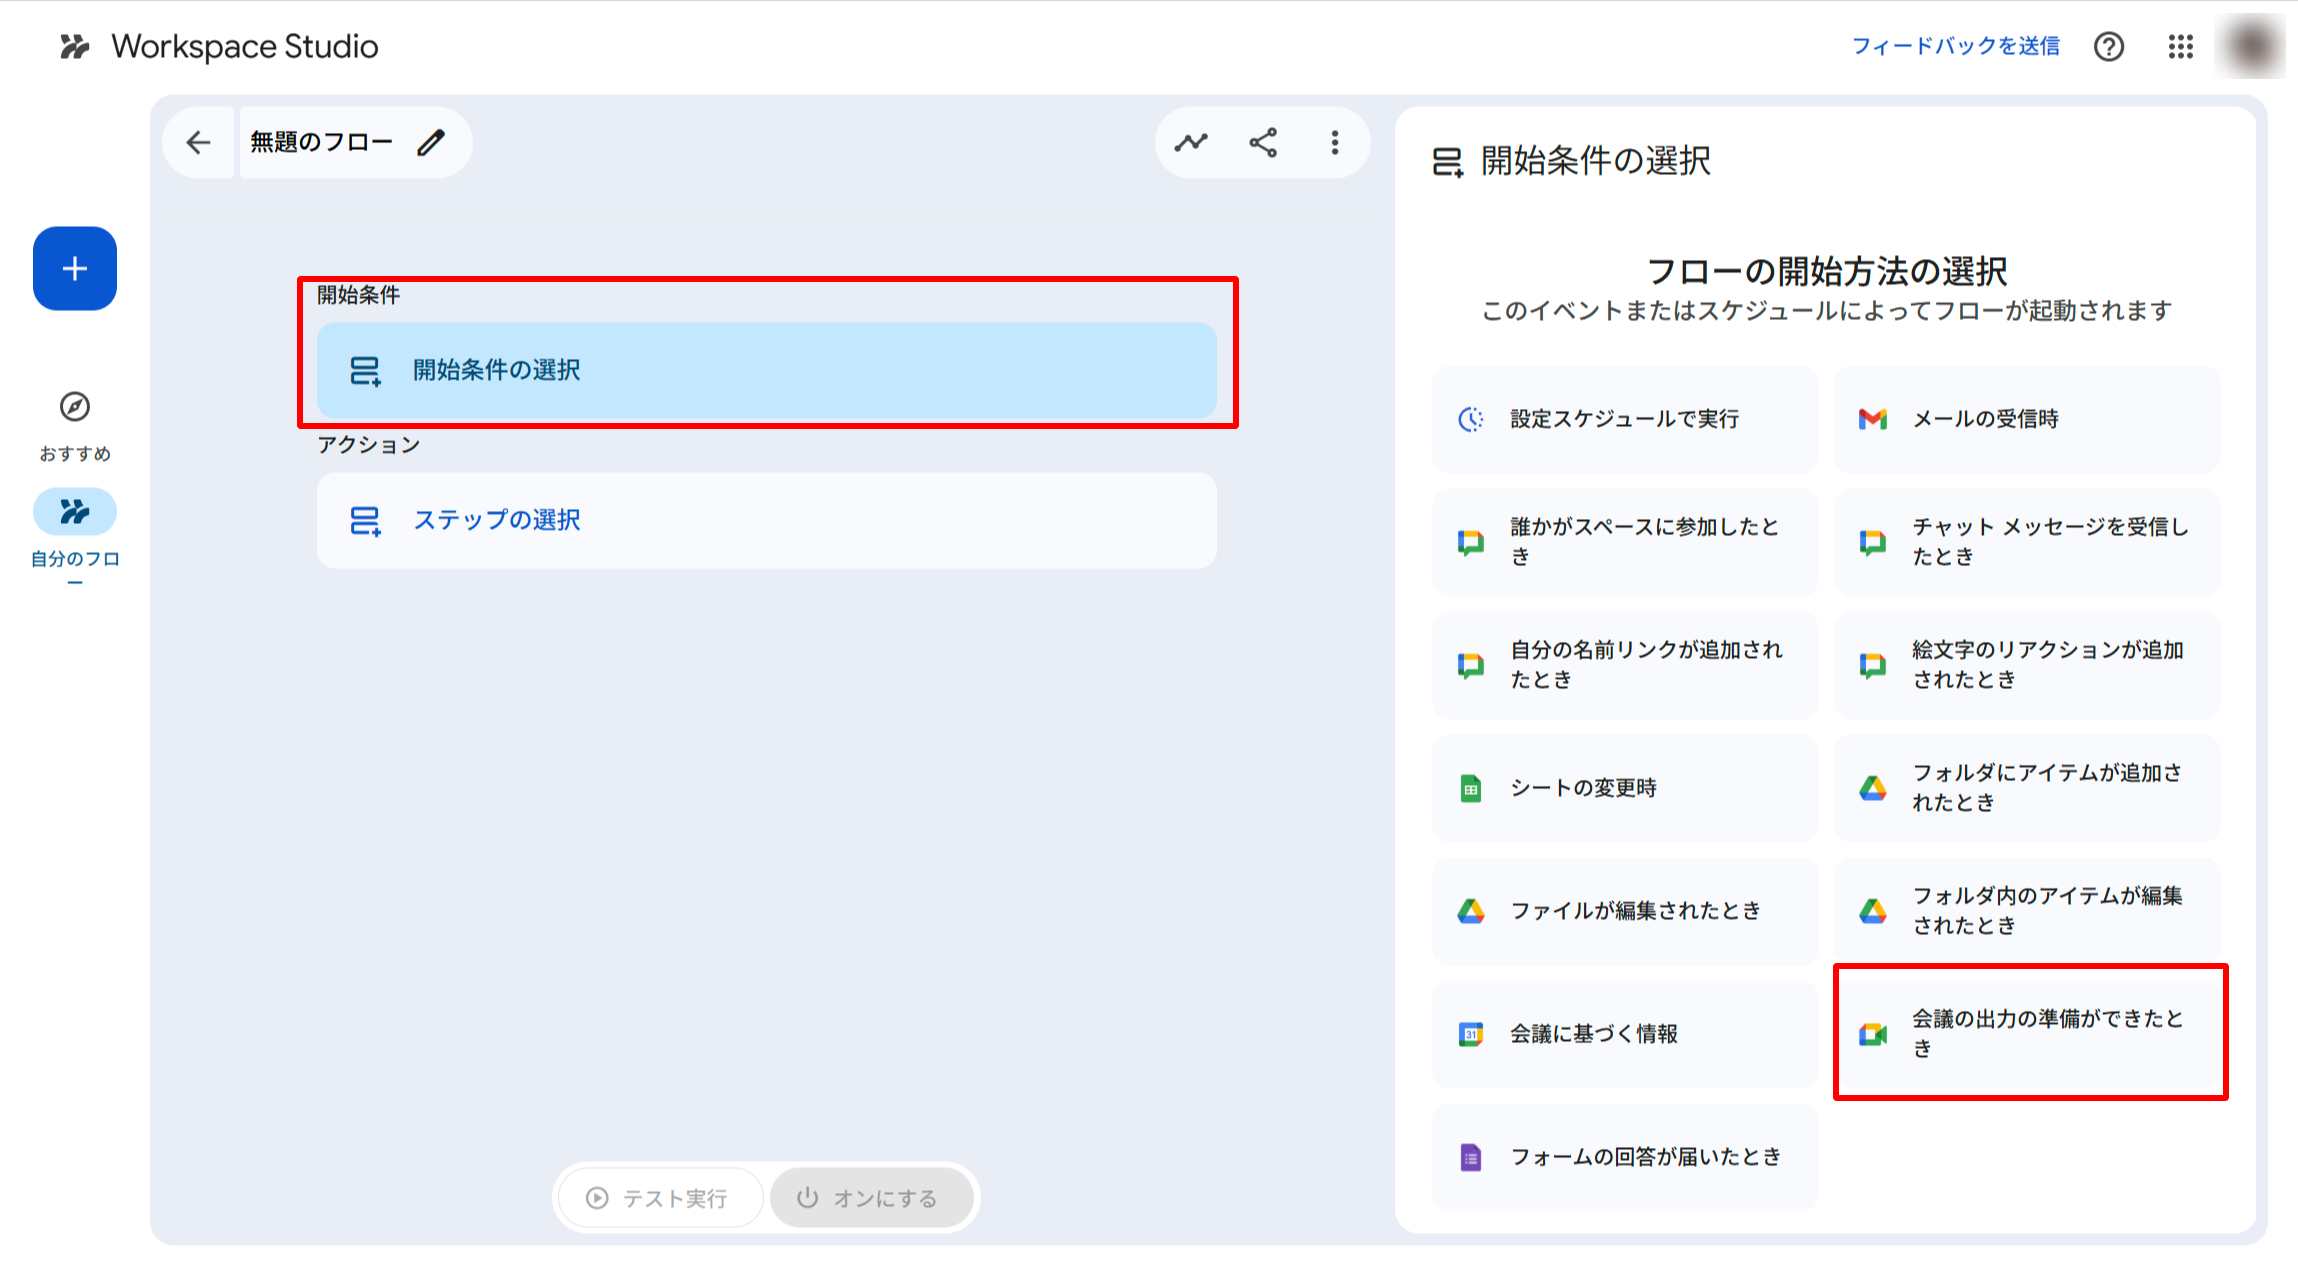Click Drive icon beside ファイルが編集されたとき
The width and height of the screenshot is (2298, 1278).
(x=1471, y=911)
